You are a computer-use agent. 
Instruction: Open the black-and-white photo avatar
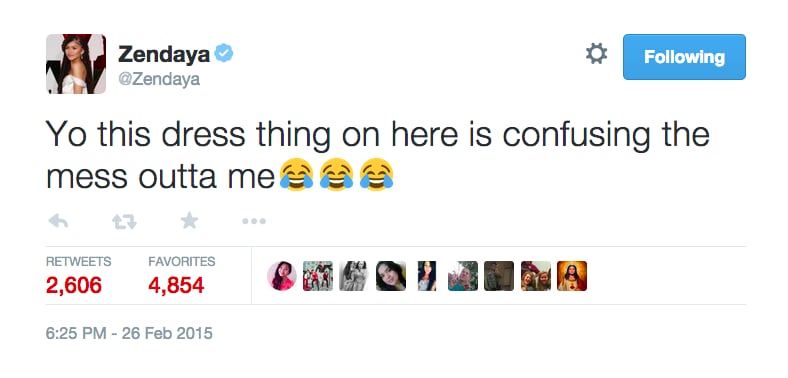(x=354, y=276)
